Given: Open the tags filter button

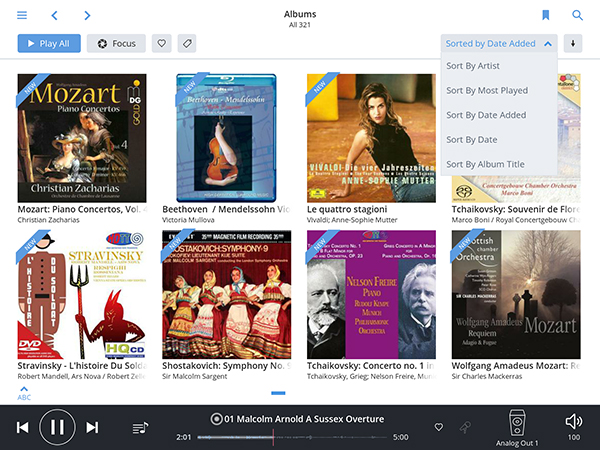Looking at the screenshot, I should click(187, 44).
